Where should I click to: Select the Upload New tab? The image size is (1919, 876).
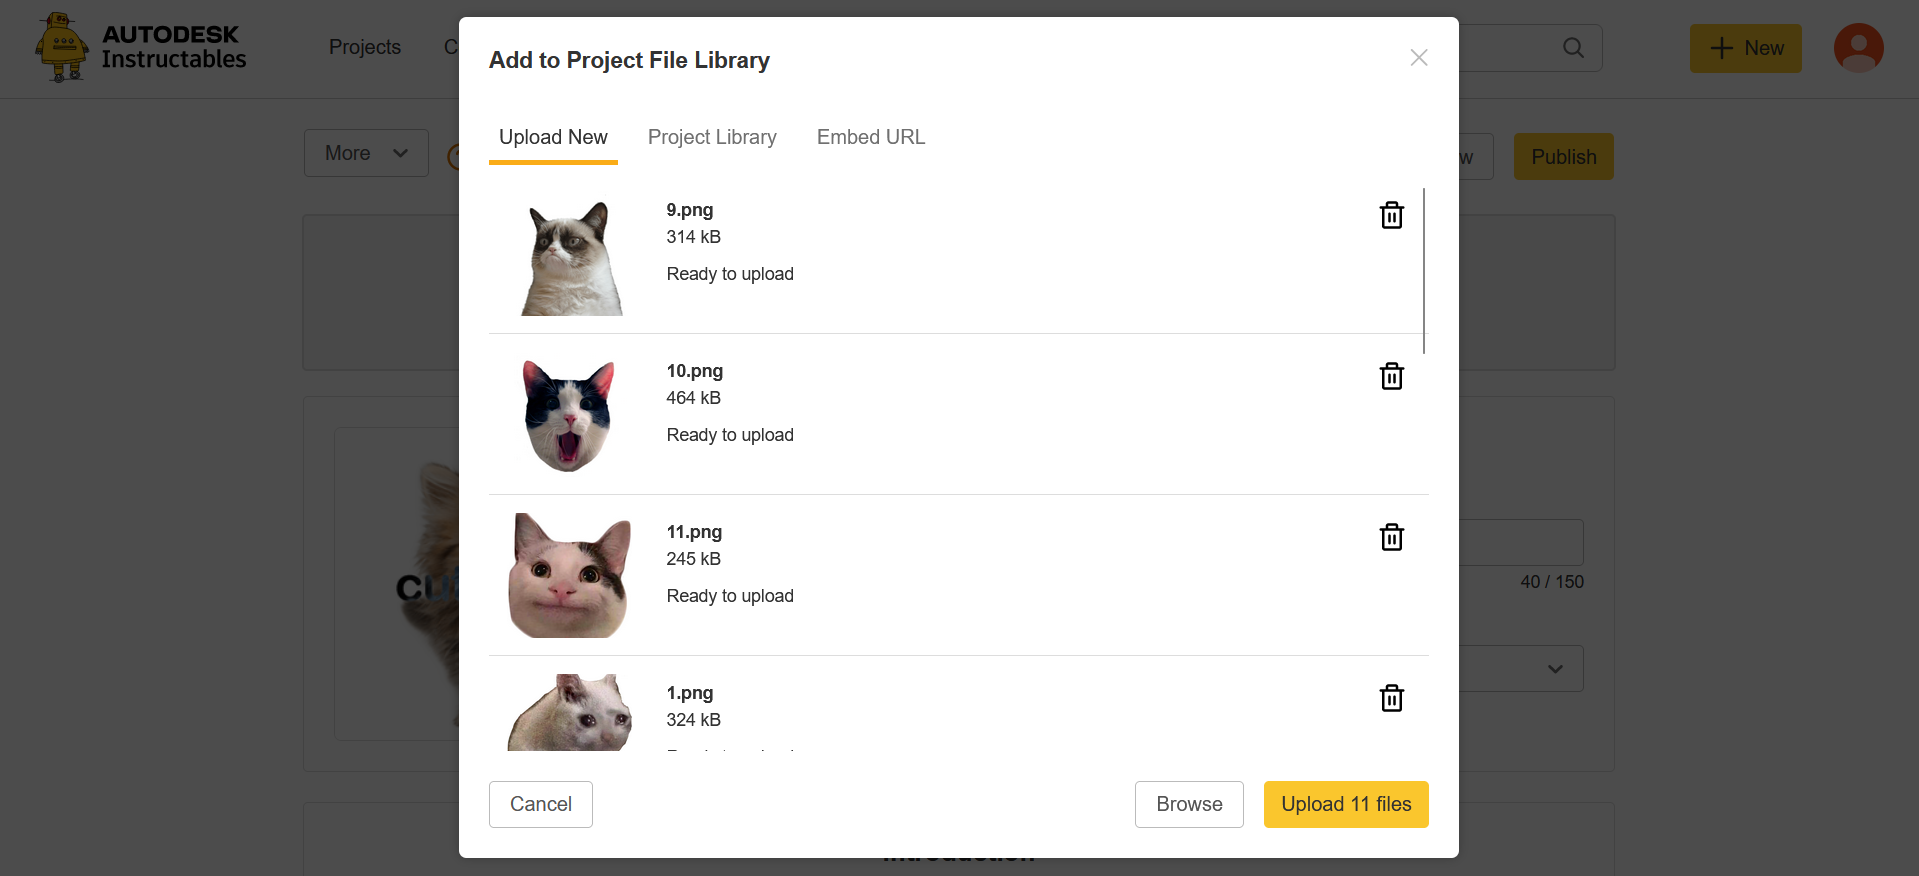pos(553,138)
